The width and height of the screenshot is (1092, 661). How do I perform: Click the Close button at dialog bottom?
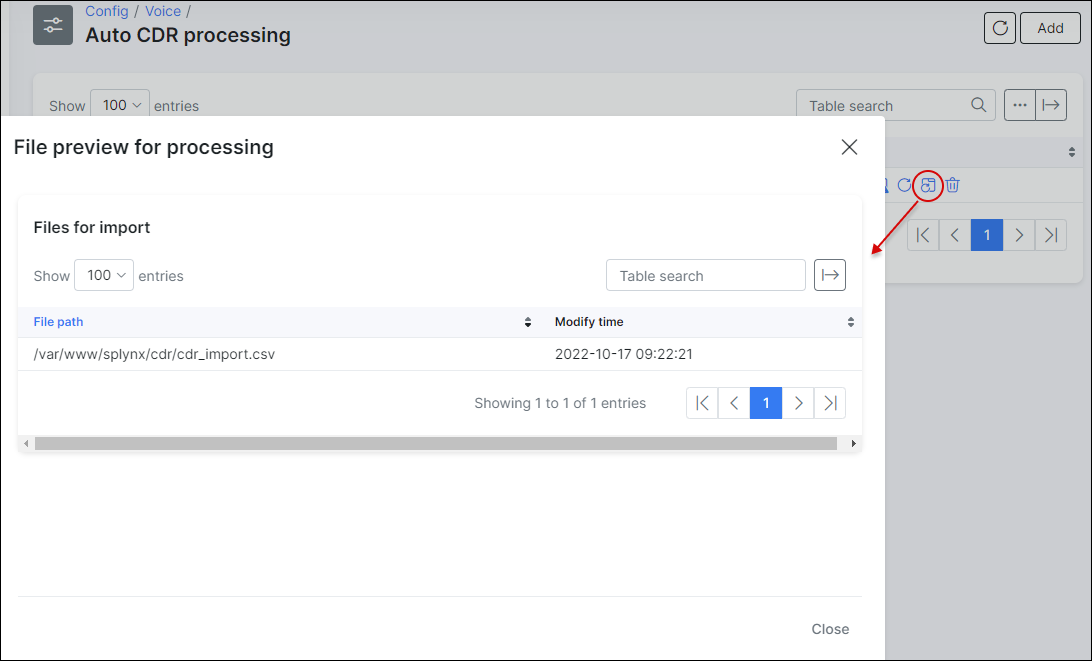click(830, 629)
